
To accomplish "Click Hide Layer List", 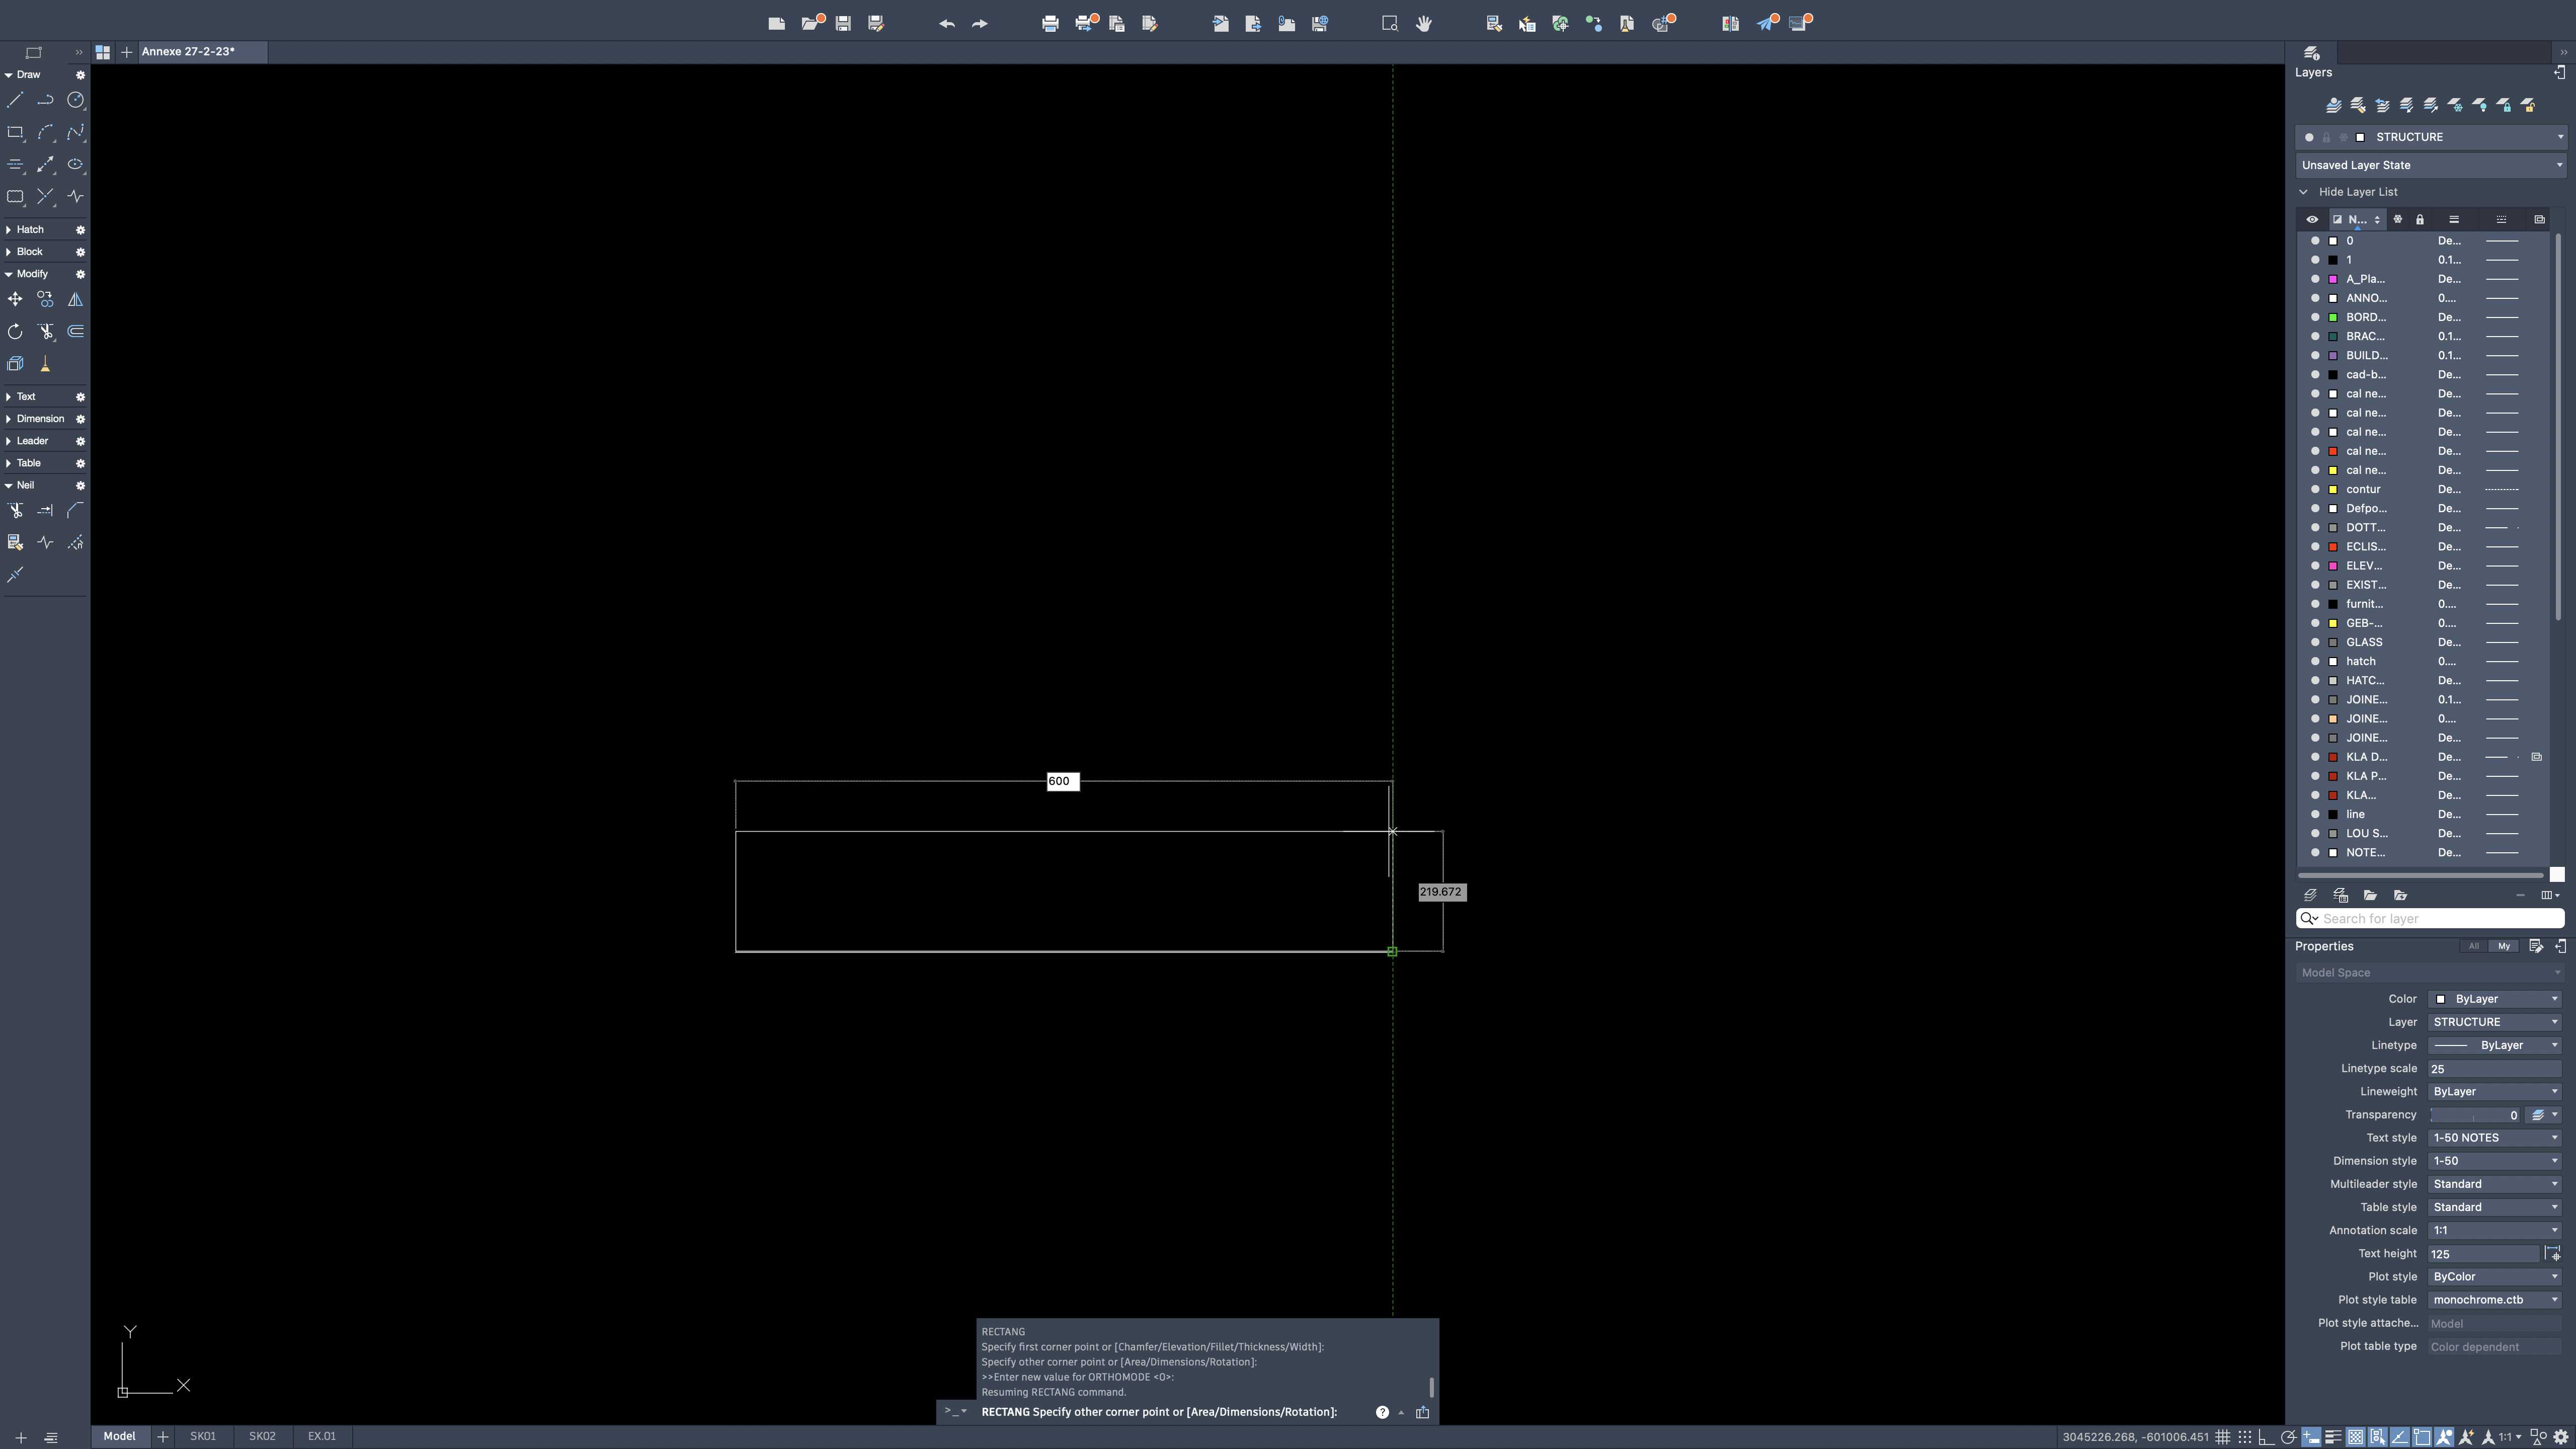I will (2358, 191).
